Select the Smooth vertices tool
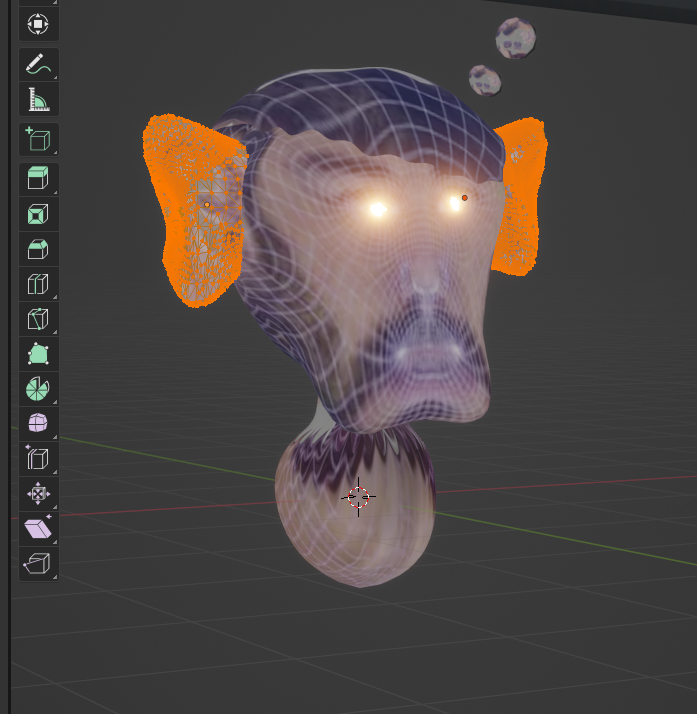The height and width of the screenshot is (714, 697). pos(39,423)
